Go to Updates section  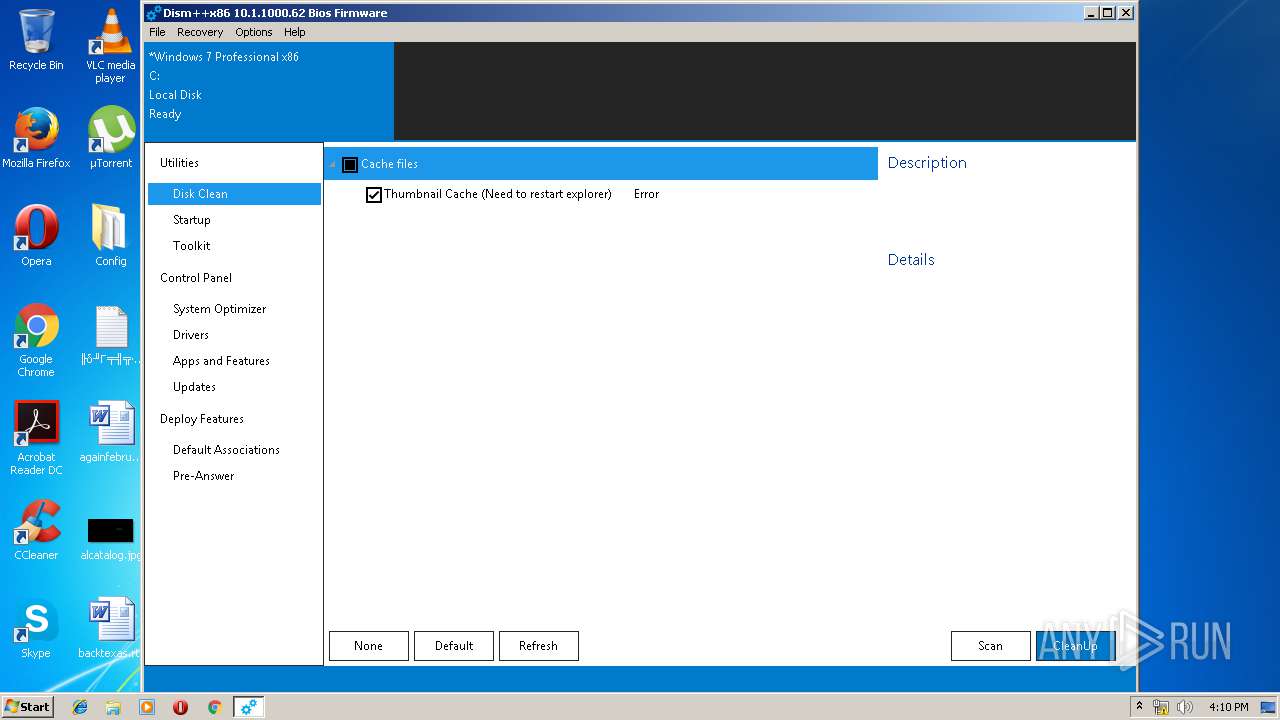(x=194, y=387)
